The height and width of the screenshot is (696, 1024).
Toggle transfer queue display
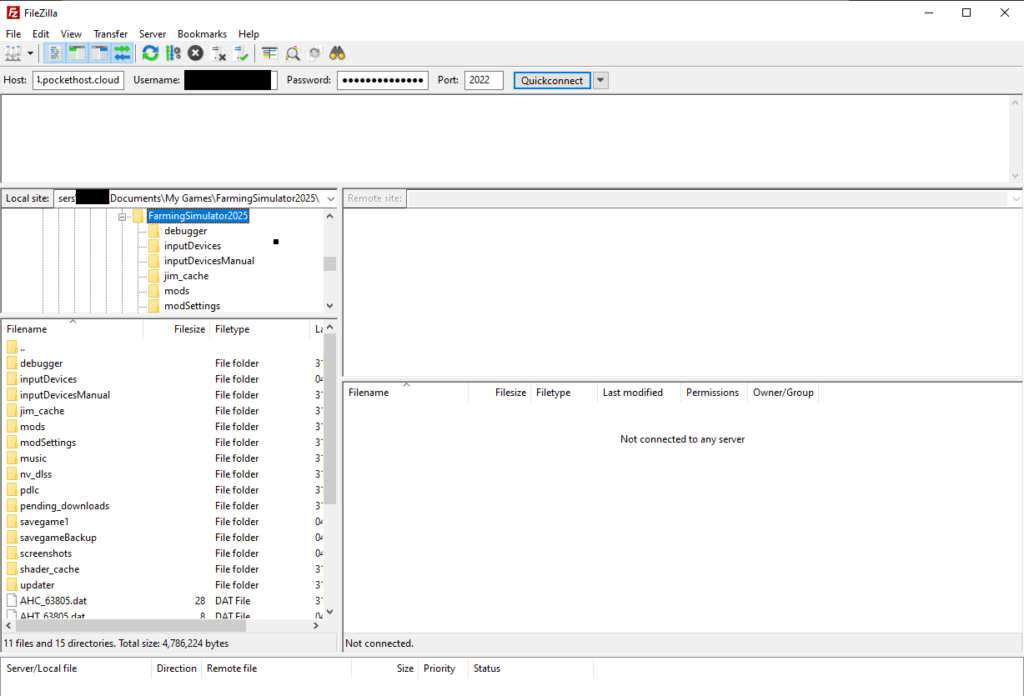pyautogui.click(x=122, y=53)
